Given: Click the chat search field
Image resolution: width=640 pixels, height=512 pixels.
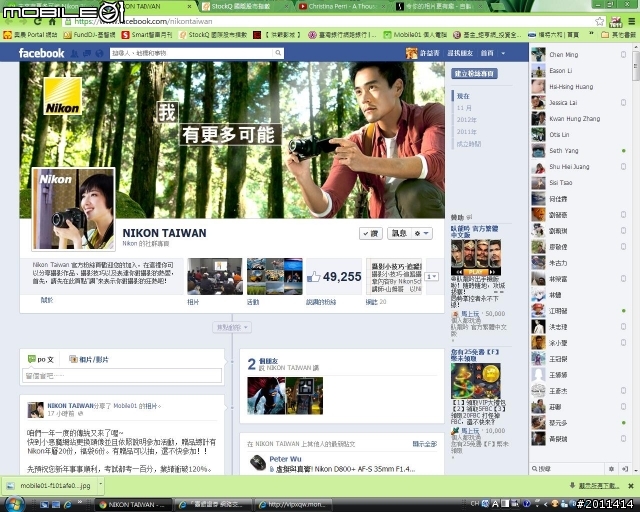Looking at the screenshot, I should coord(567,469).
